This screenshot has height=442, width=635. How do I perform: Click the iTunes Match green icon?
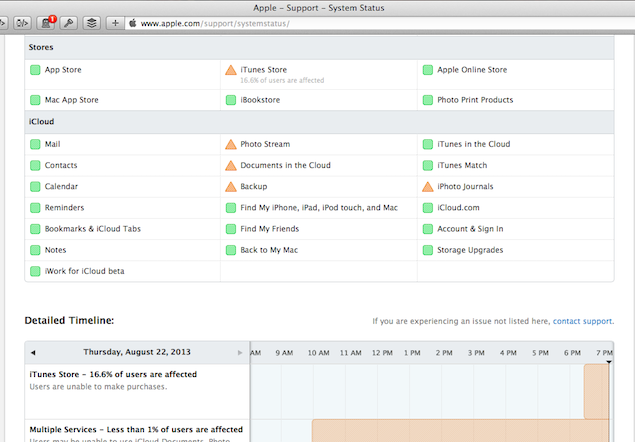pyautogui.click(x=428, y=165)
